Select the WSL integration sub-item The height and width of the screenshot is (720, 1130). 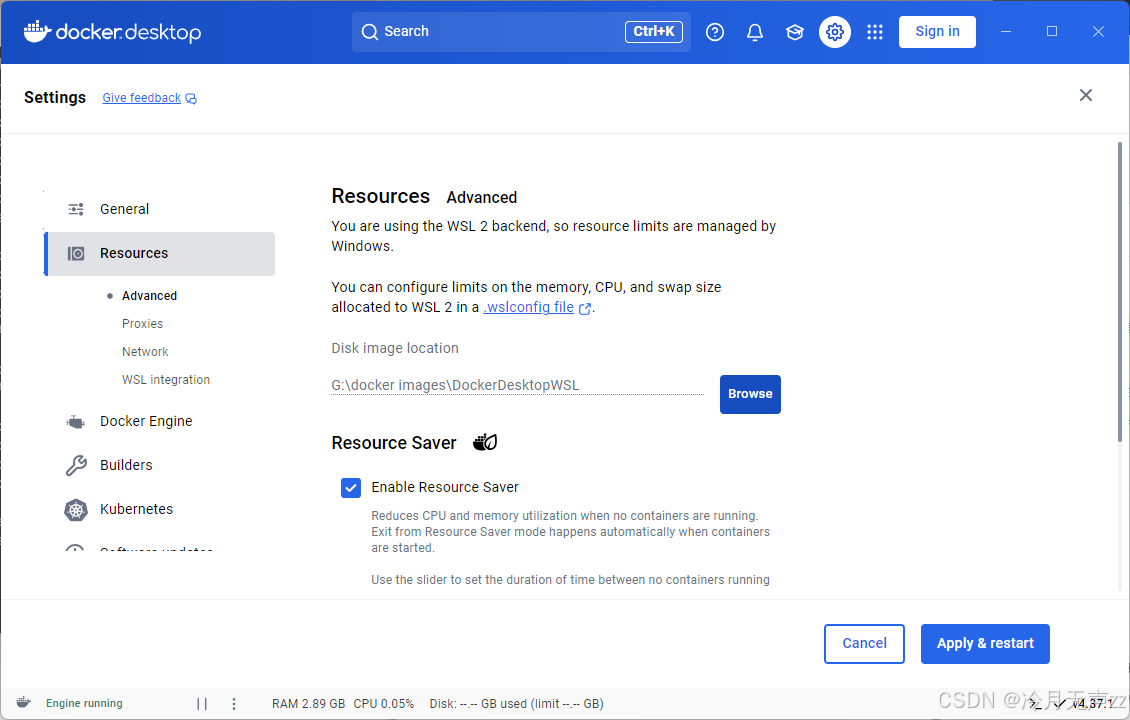click(x=166, y=380)
